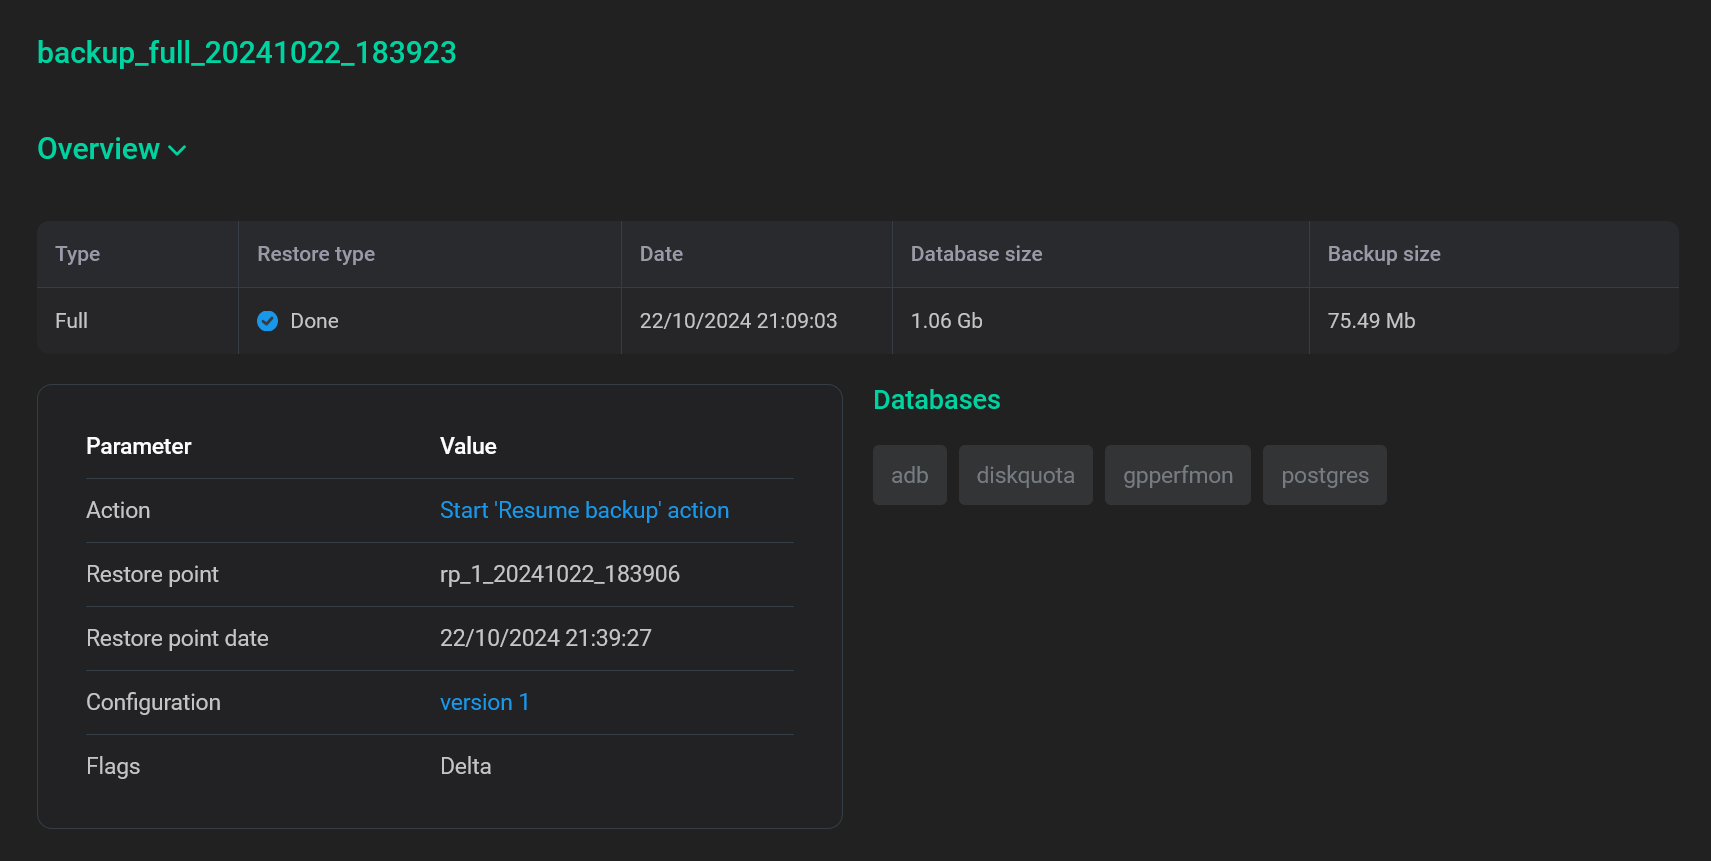This screenshot has height=861, width=1711.
Task: Click the Databases heading
Action: pyautogui.click(x=937, y=400)
